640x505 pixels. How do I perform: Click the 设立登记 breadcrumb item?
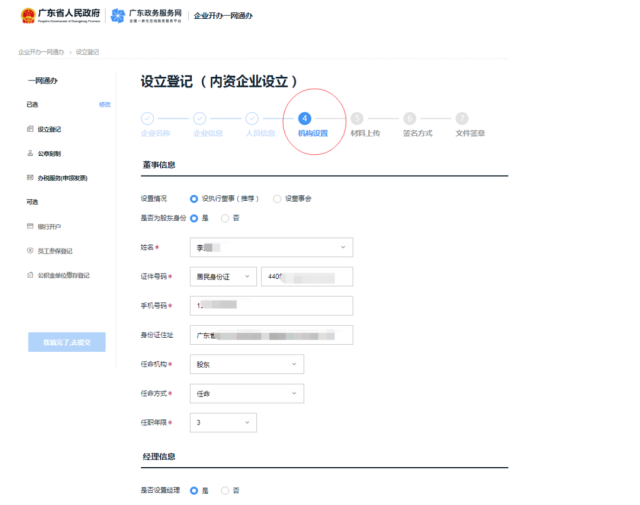coord(87,52)
